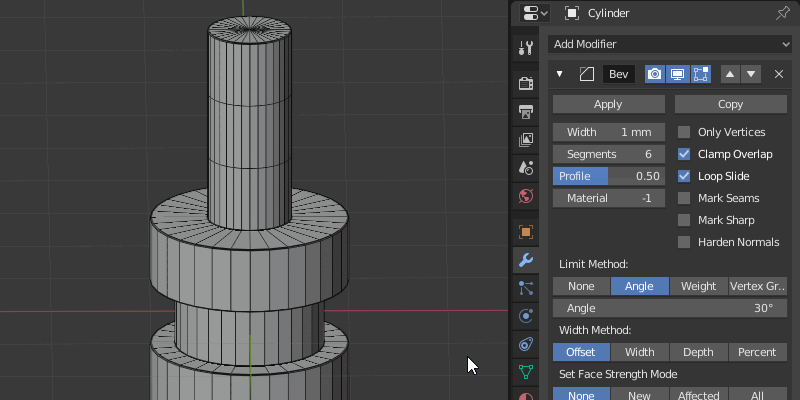
Task: Set Face Strength Mode to New
Action: (639, 394)
